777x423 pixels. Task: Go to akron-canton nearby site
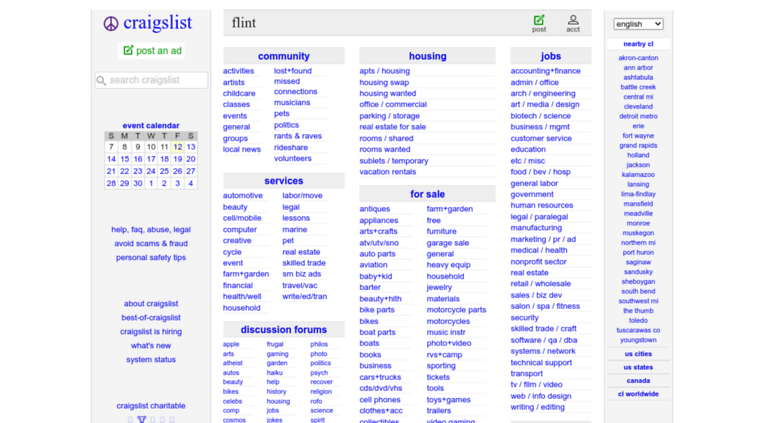click(638, 57)
